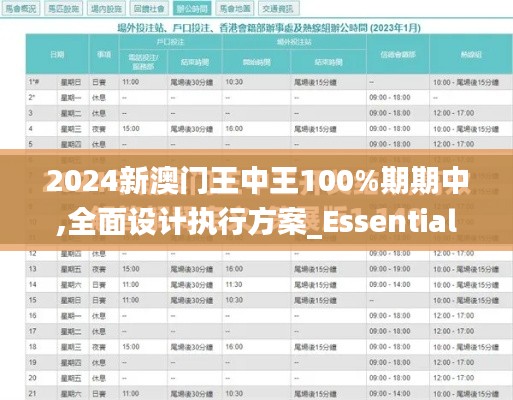The height and width of the screenshot is (400, 513).
Task: Open the 馬會地圖 tab
Action: coord(235,9)
